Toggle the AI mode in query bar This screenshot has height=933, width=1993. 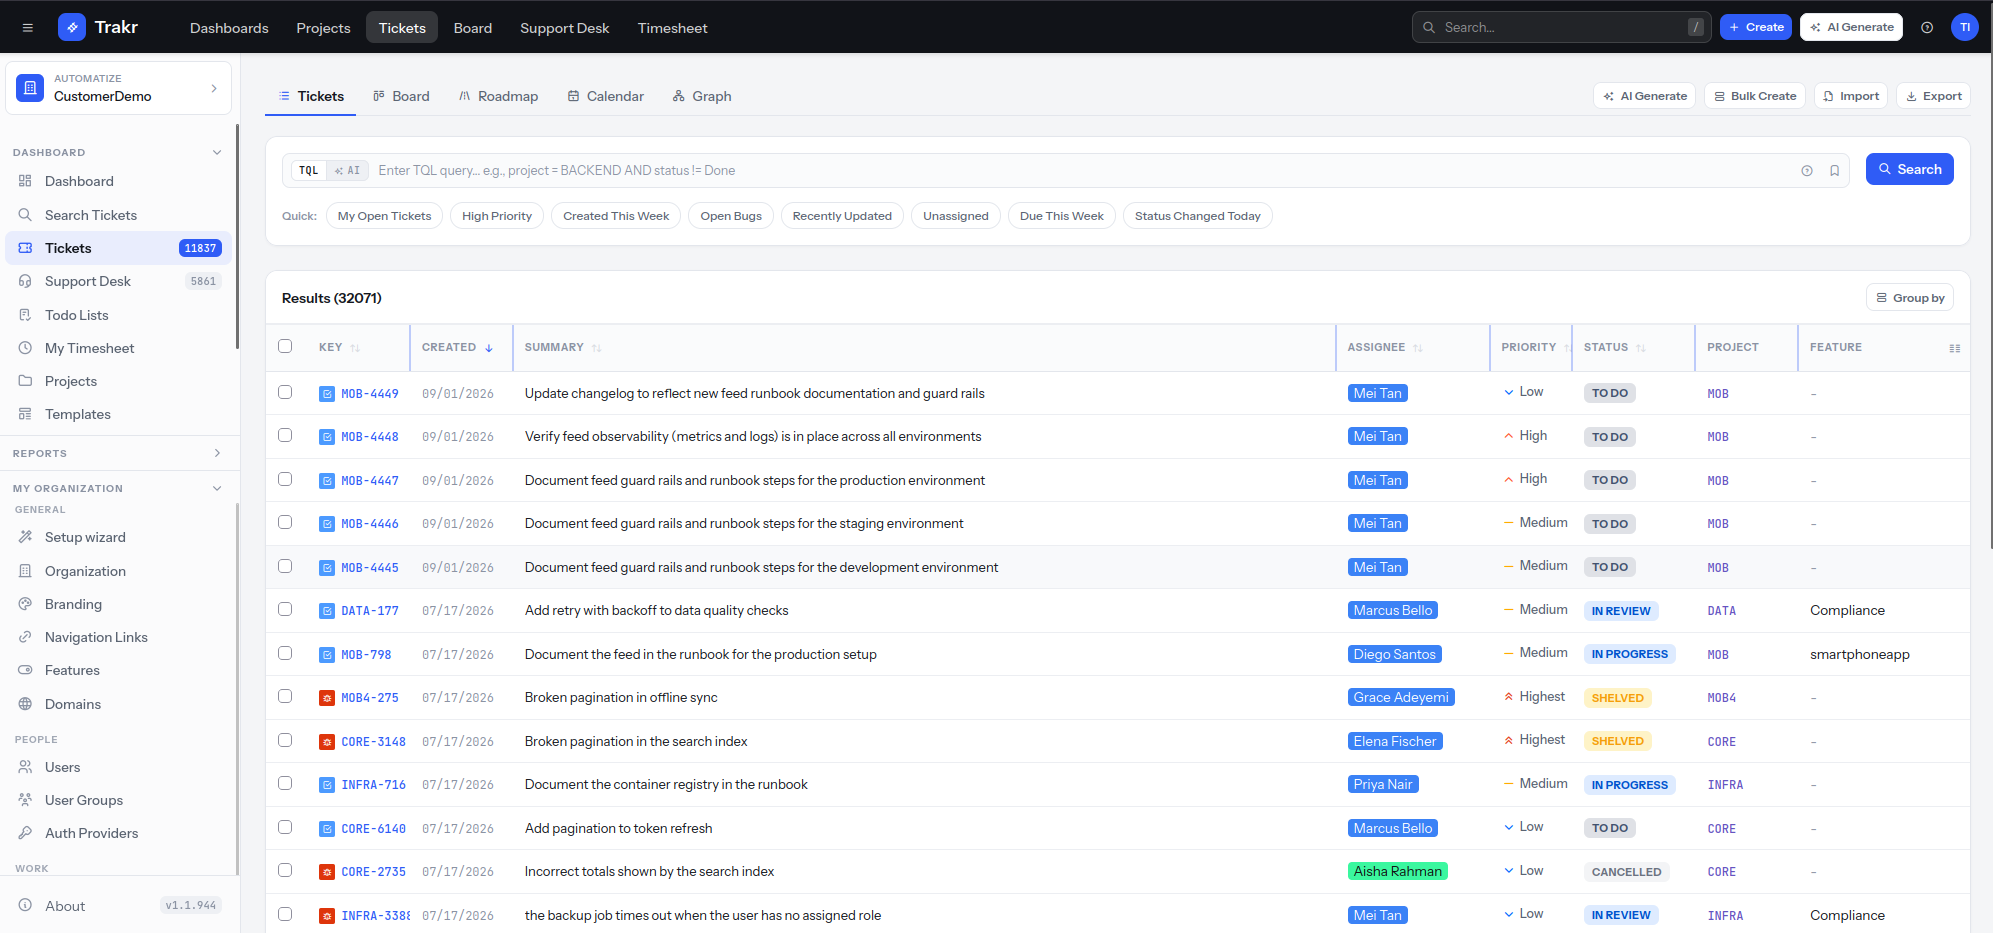(x=348, y=171)
